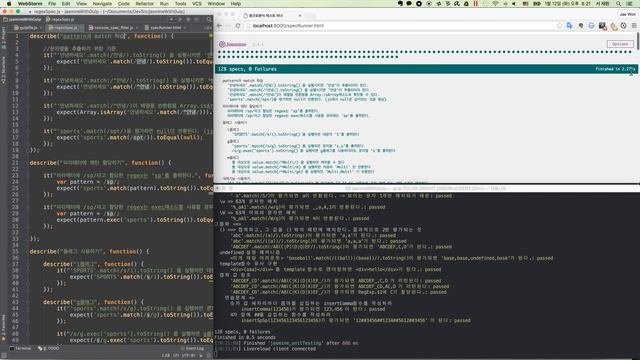Image resolution: width=640 pixels, height=360 pixels.
Task: Click the red pause menu bar icon
Action: click(x=476, y=4)
